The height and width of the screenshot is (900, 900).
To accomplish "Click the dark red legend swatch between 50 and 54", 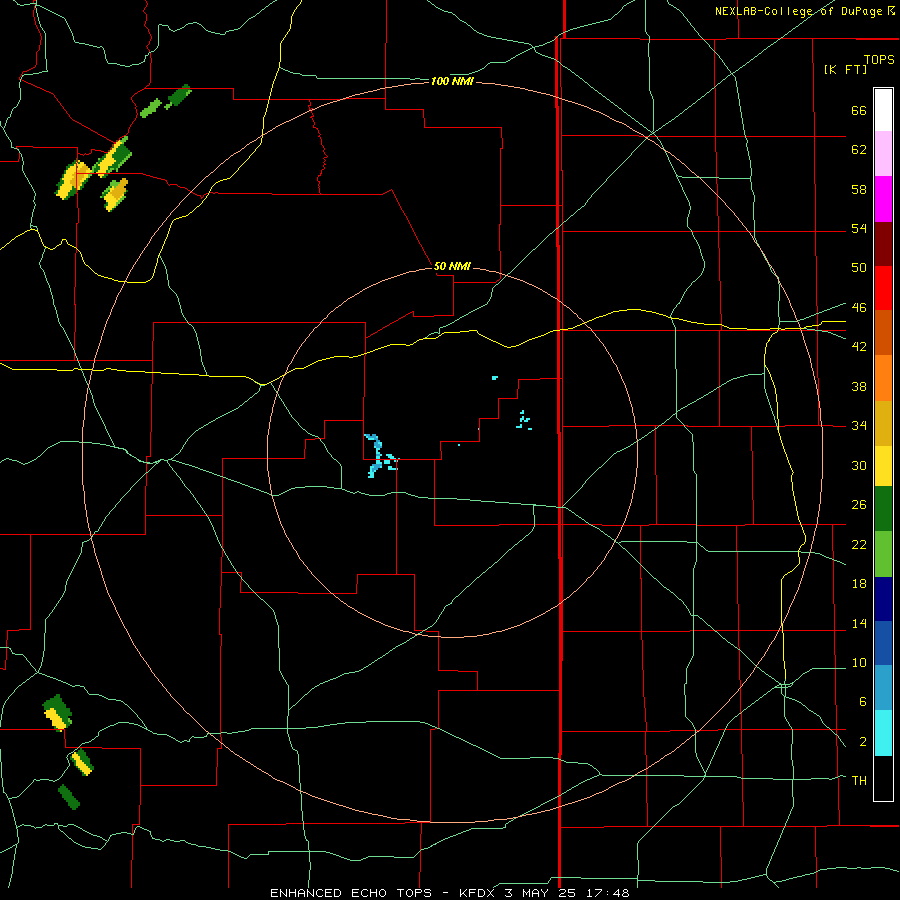I will pyautogui.click(x=883, y=244).
